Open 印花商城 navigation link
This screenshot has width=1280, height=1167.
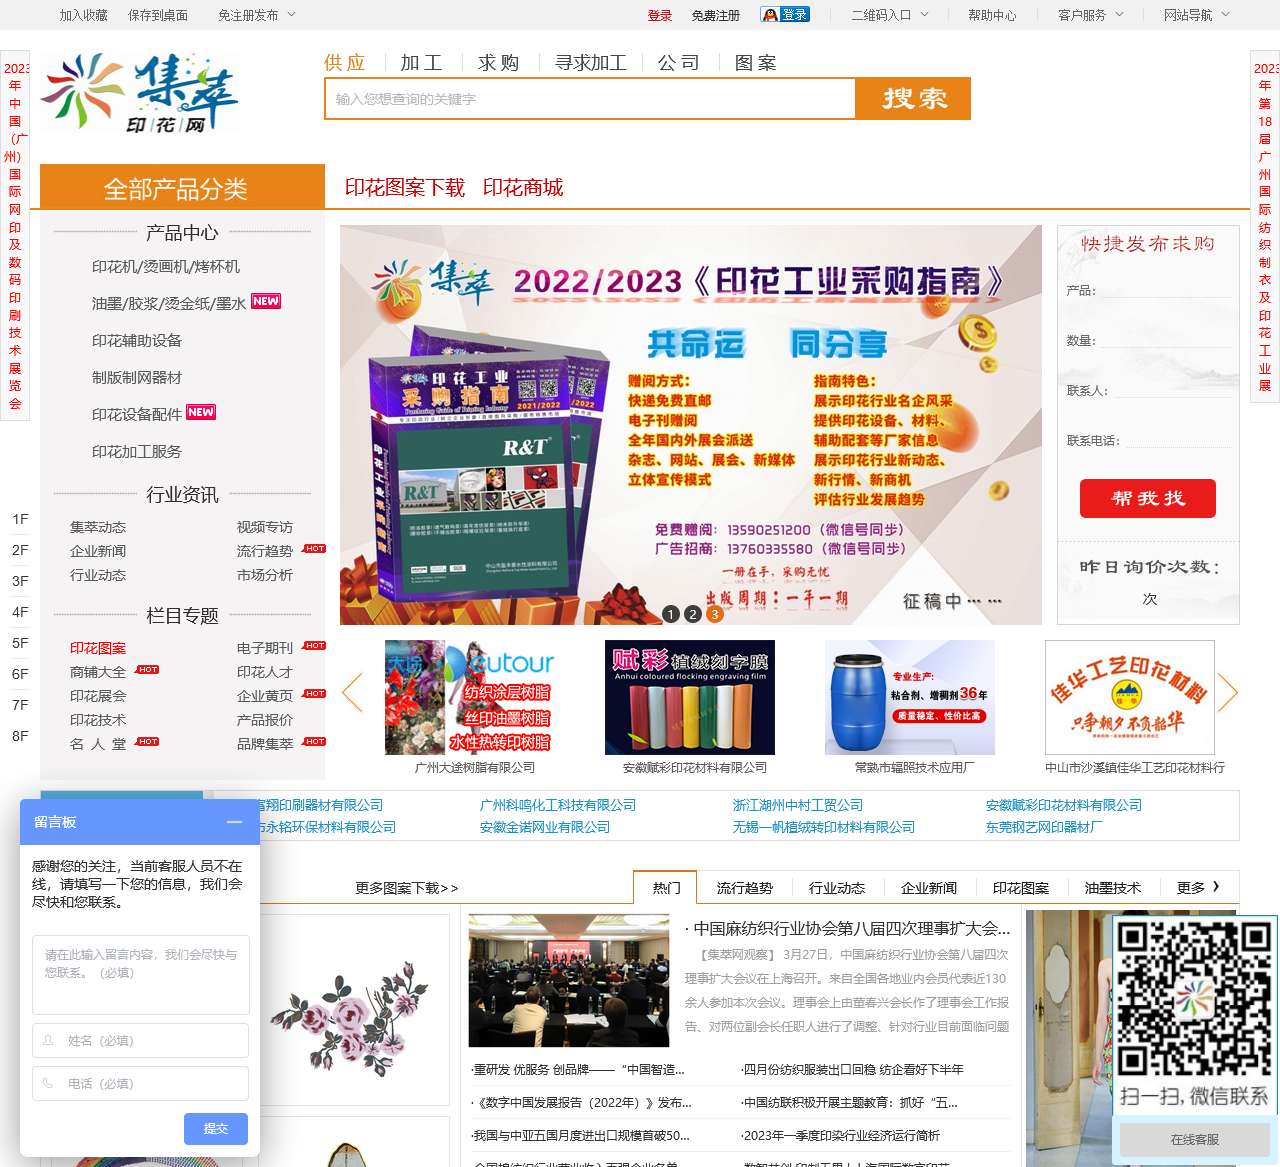[523, 187]
